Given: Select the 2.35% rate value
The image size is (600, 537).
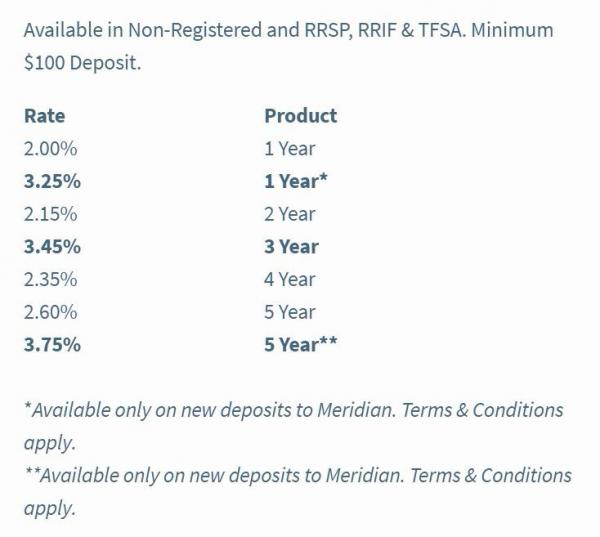Looking at the screenshot, I should point(50,279).
